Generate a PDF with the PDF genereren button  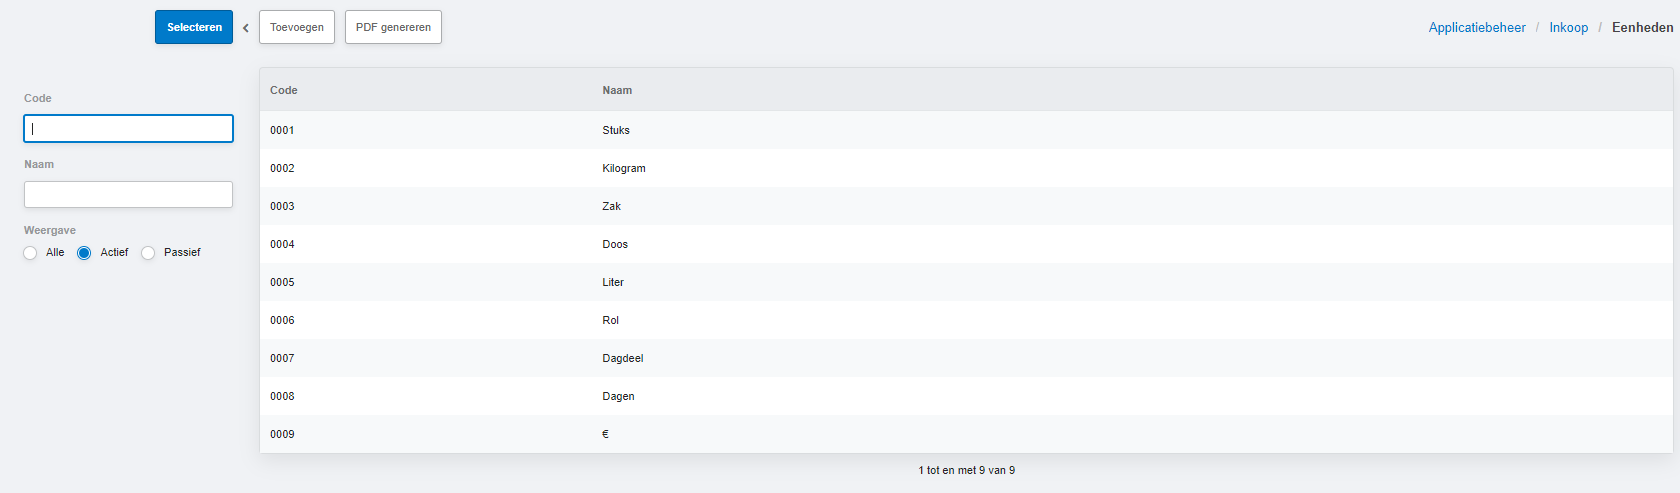[x=393, y=27]
